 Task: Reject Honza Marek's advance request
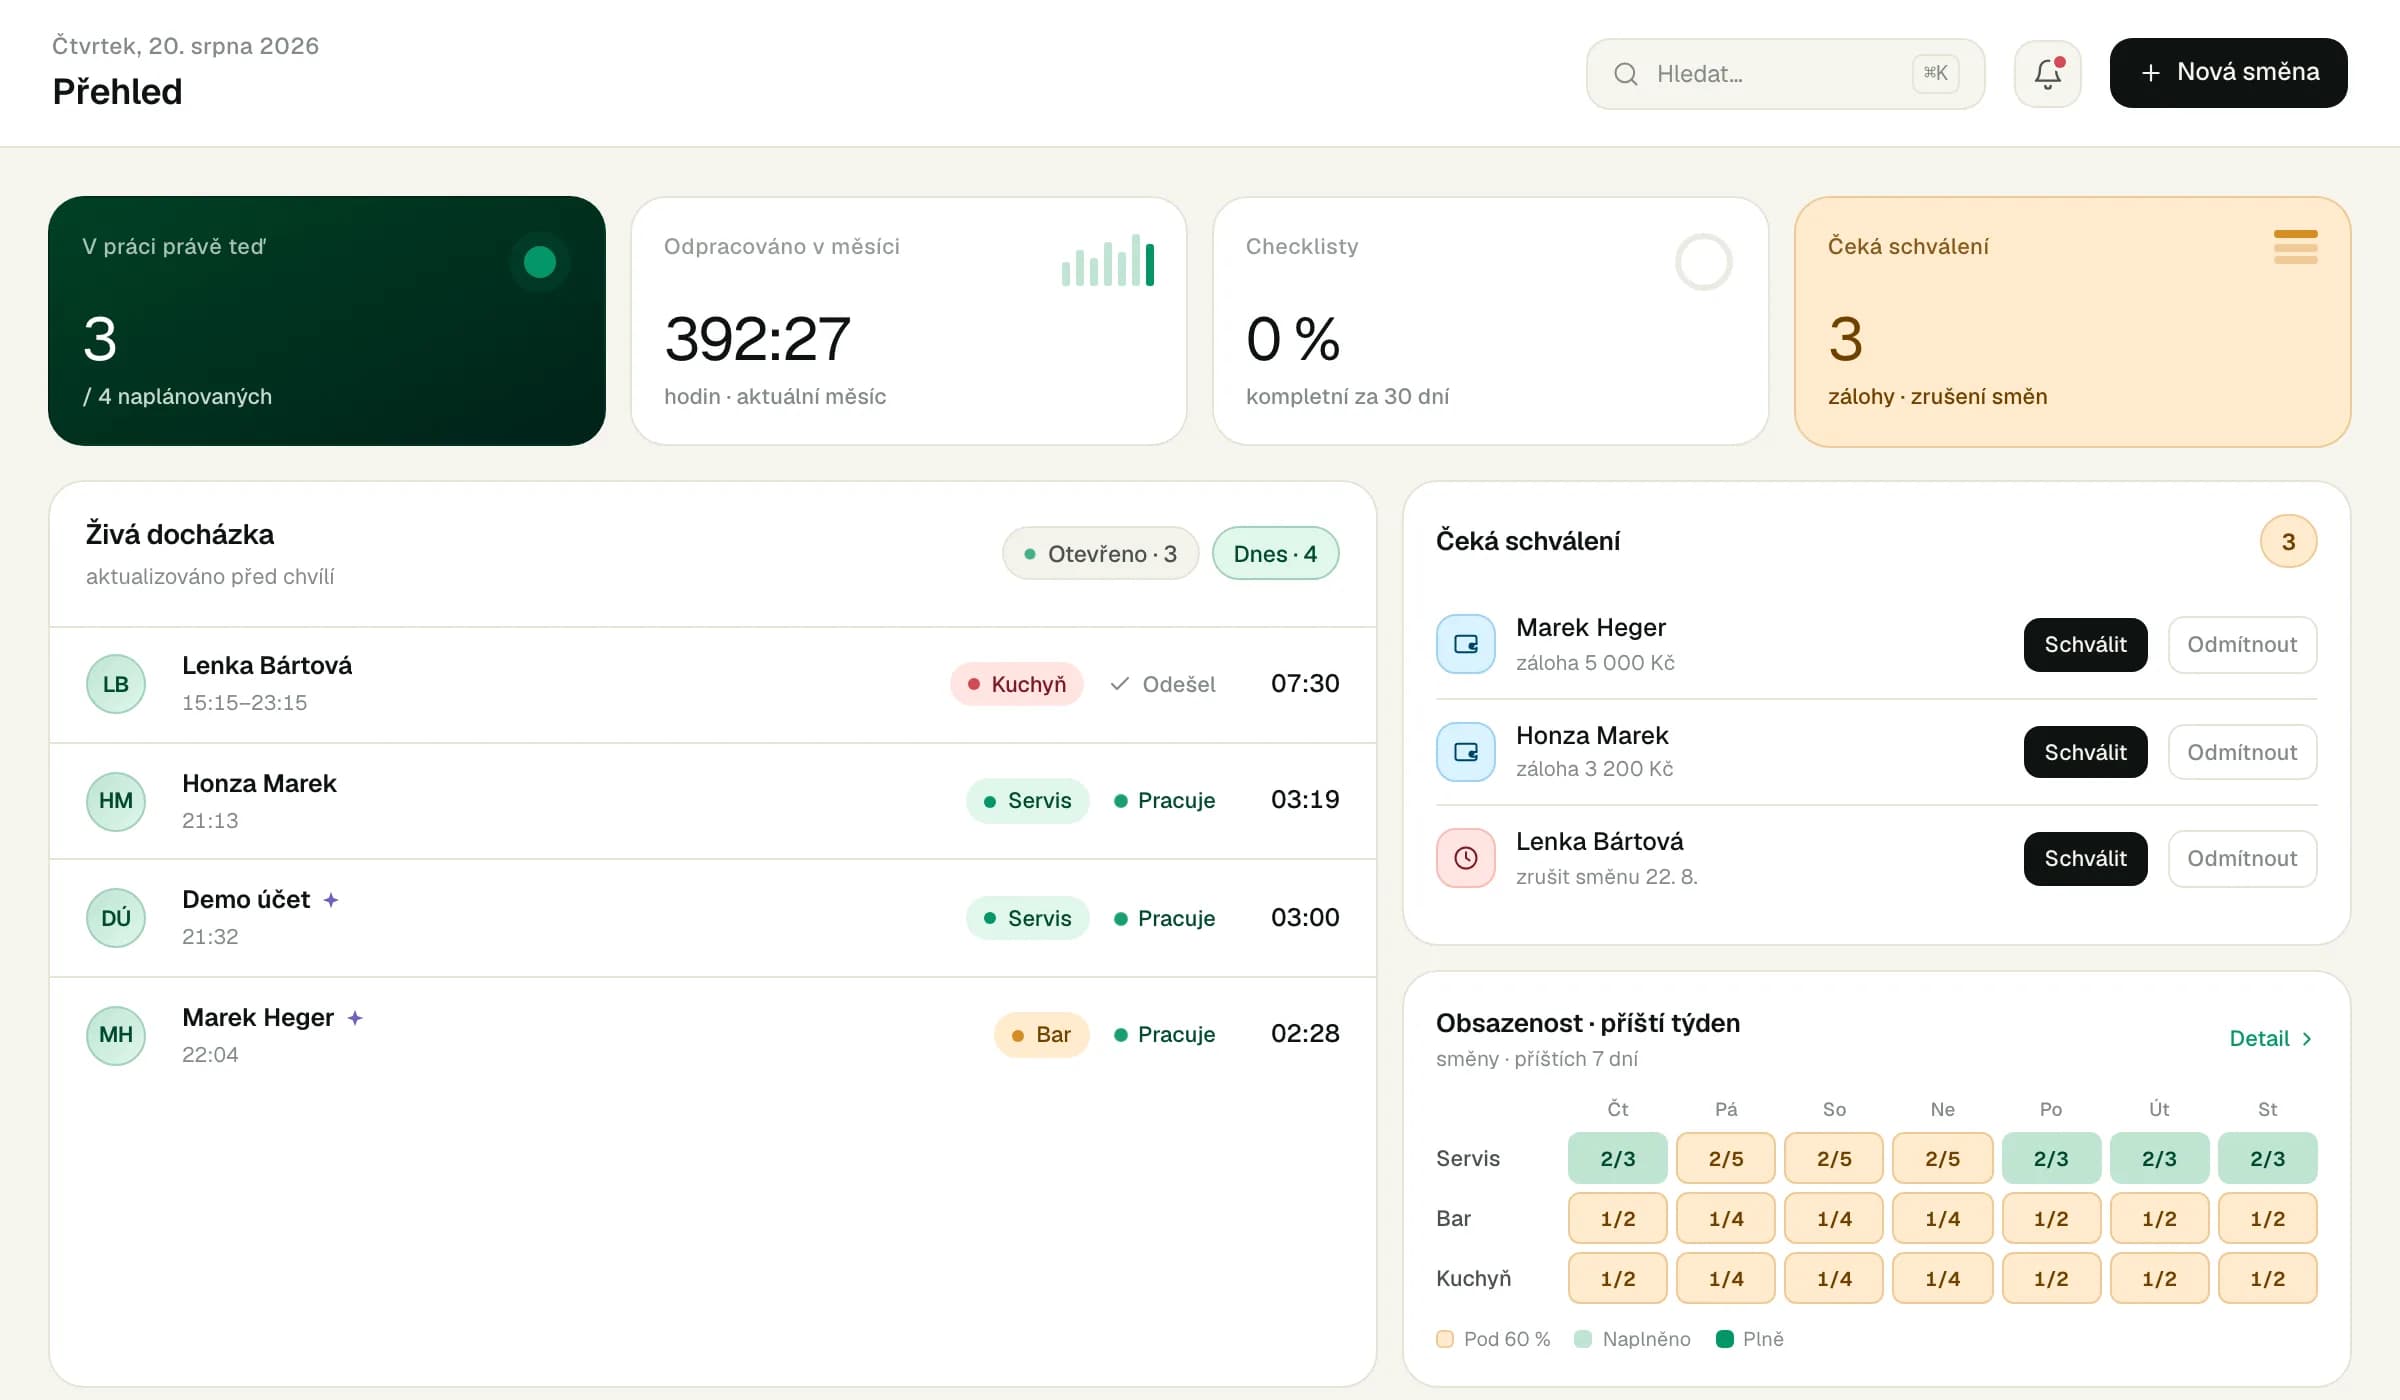tap(2242, 752)
